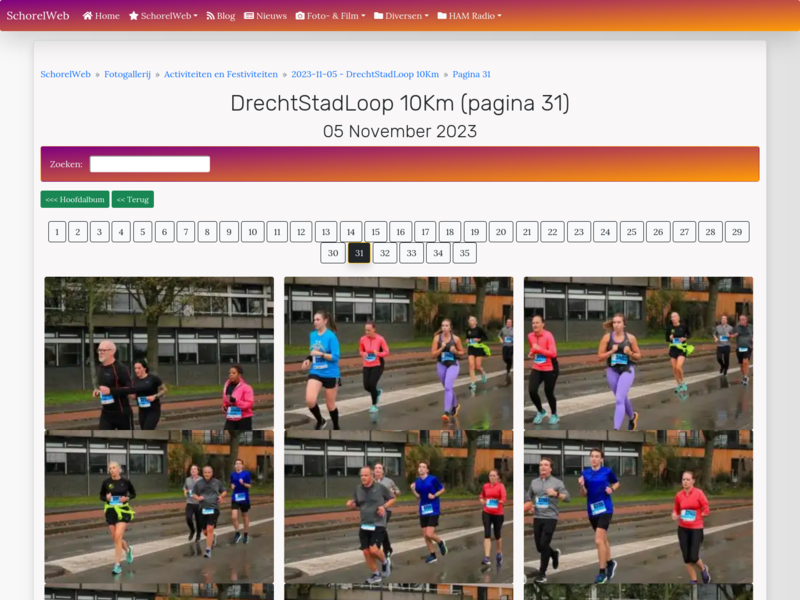Go to page 16
Viewport: 800px width, 600px height.
[x=401, y=232]
